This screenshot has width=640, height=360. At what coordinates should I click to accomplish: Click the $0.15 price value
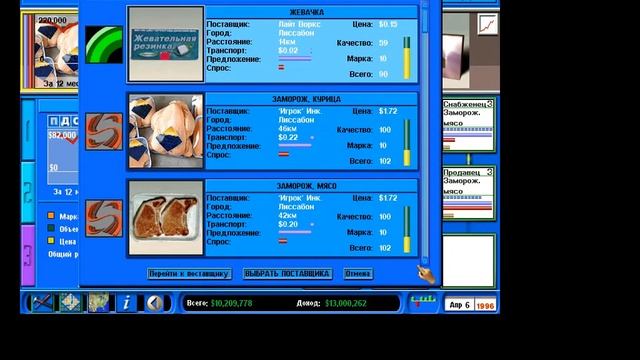[x=388, y=24]
